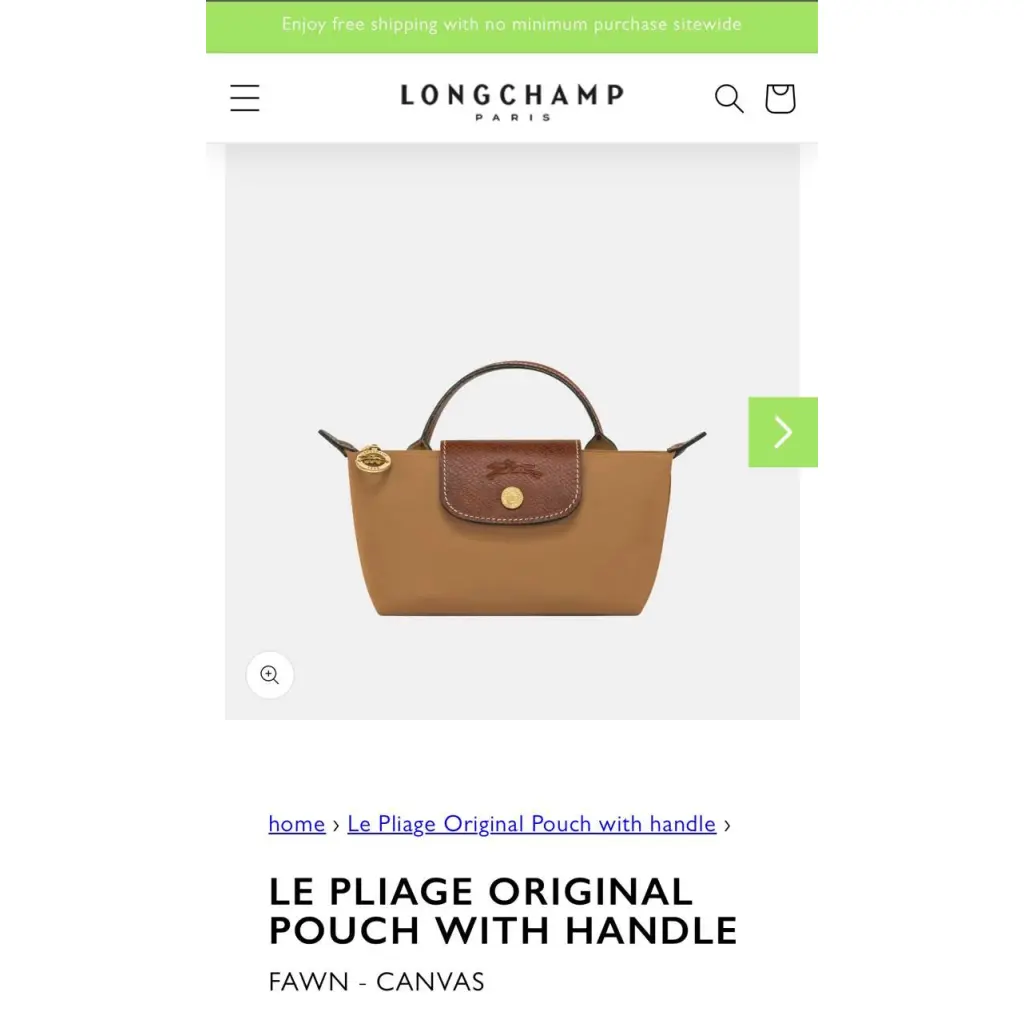1024x1024 pixels.
Task: Open the hamburger navigation menu
Action: click(245, 98)
